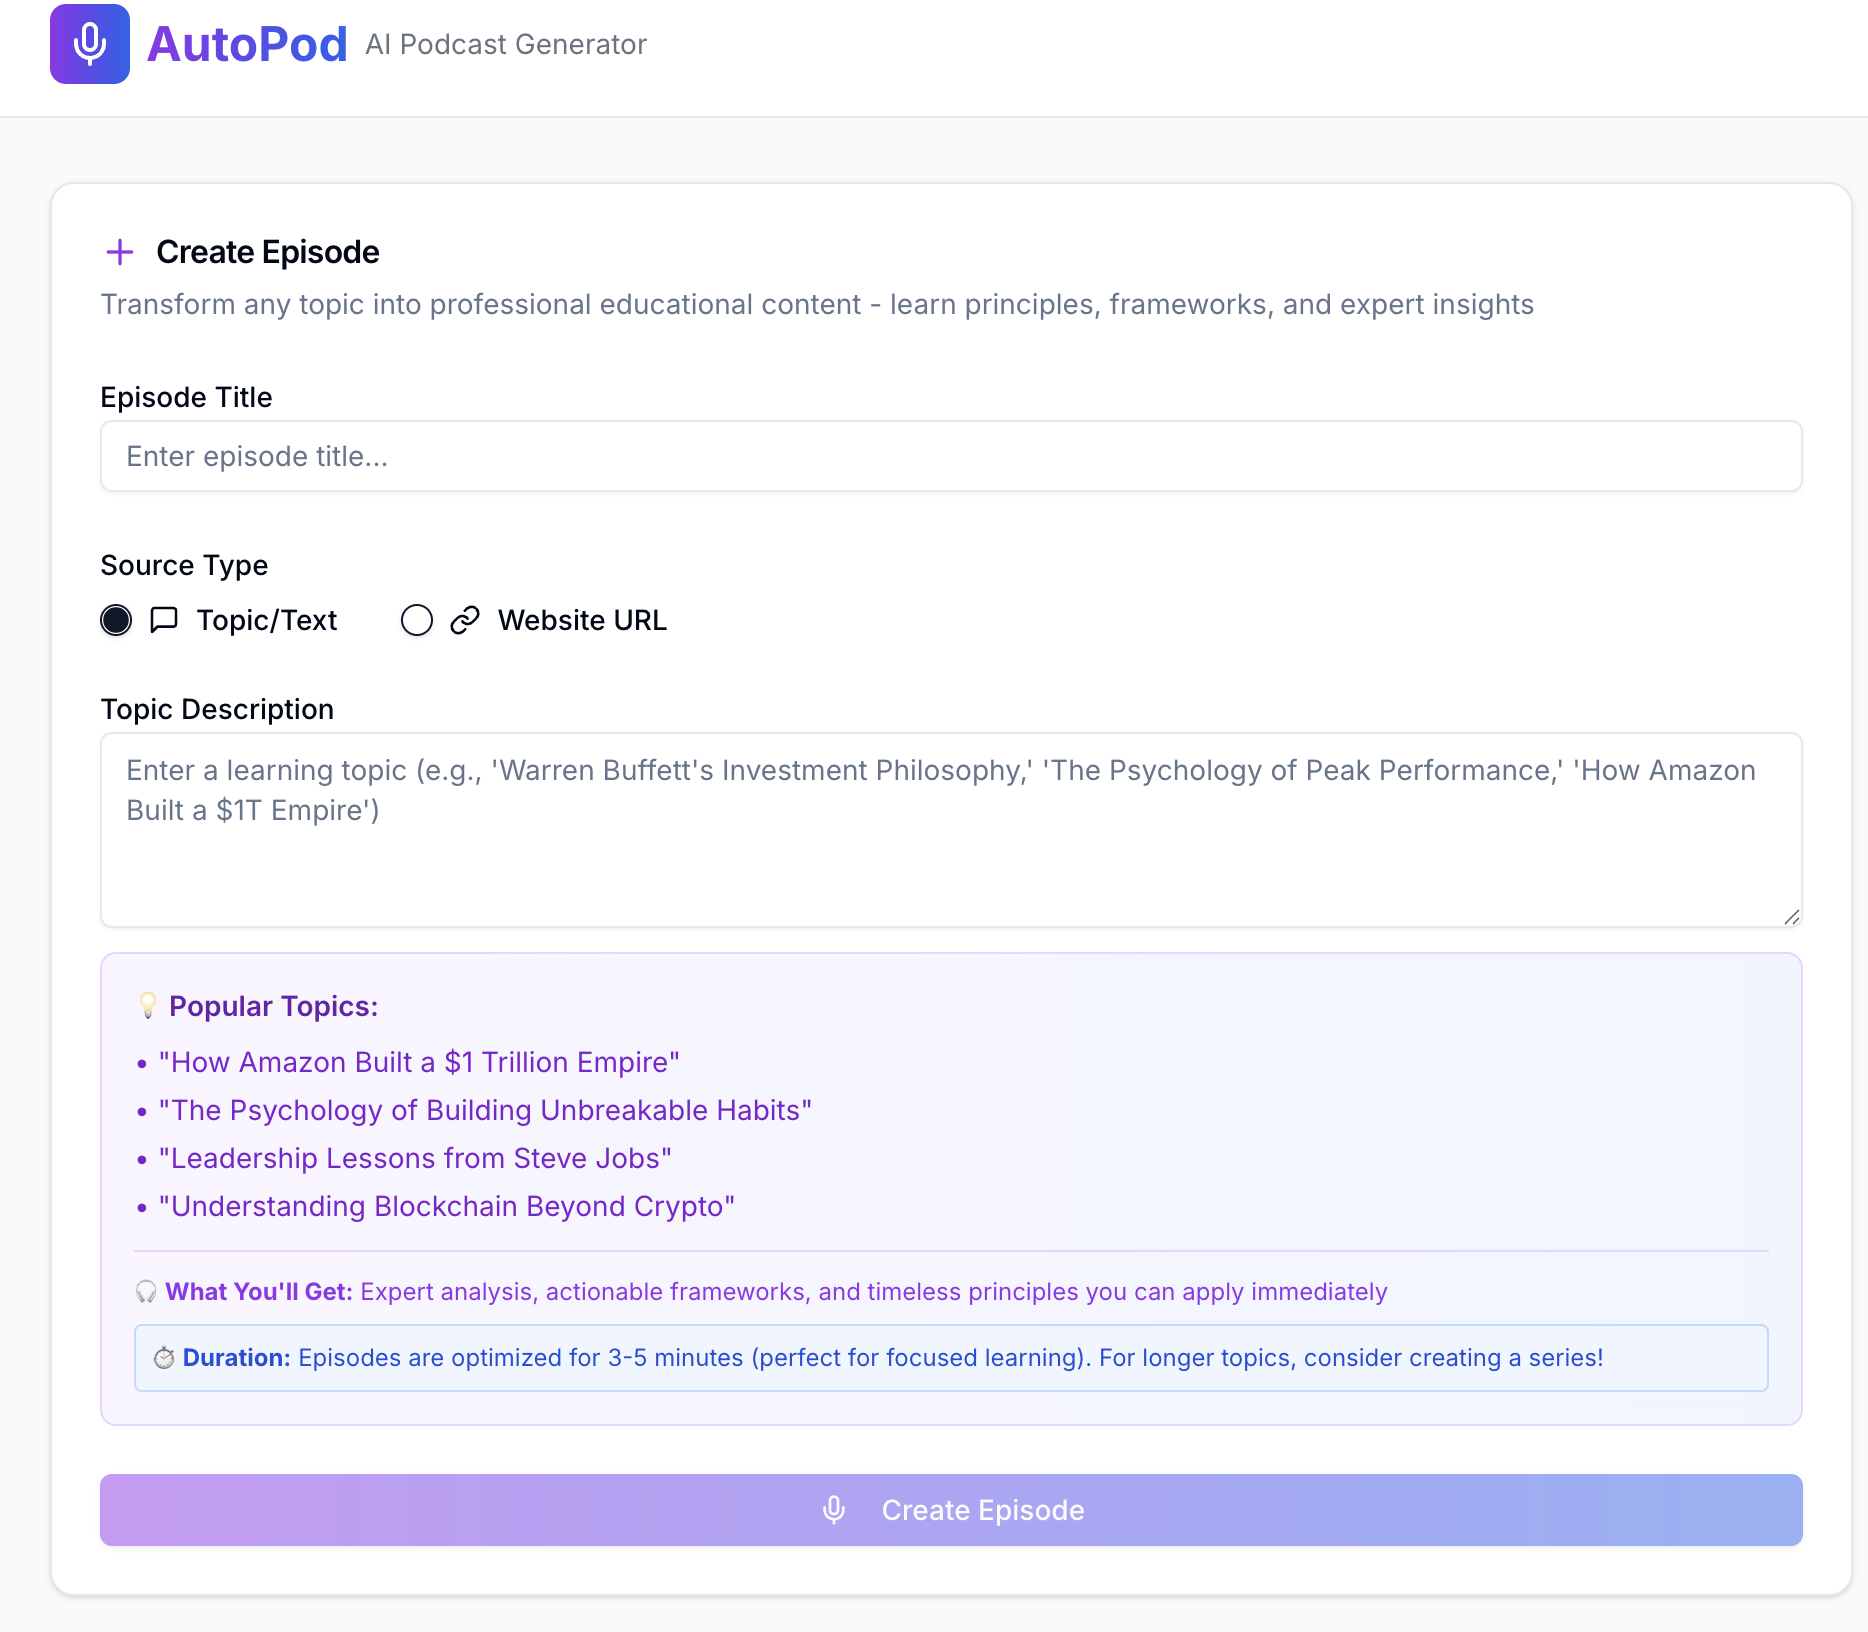1868x1632 pixels.
Task: Click the stopwatch icon beside Duration note
Action: click(165, 1358)
